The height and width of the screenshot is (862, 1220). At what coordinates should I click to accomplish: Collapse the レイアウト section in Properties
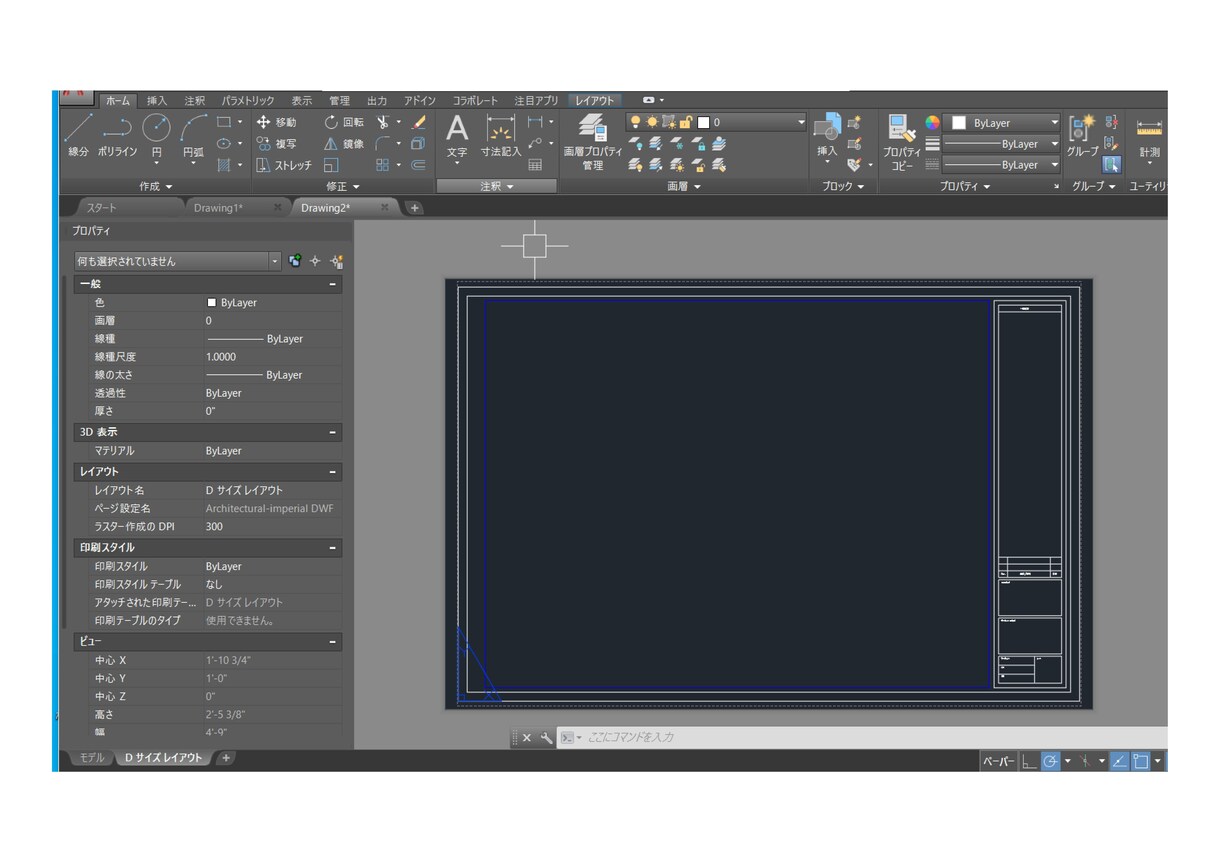(x=332, y=471)
